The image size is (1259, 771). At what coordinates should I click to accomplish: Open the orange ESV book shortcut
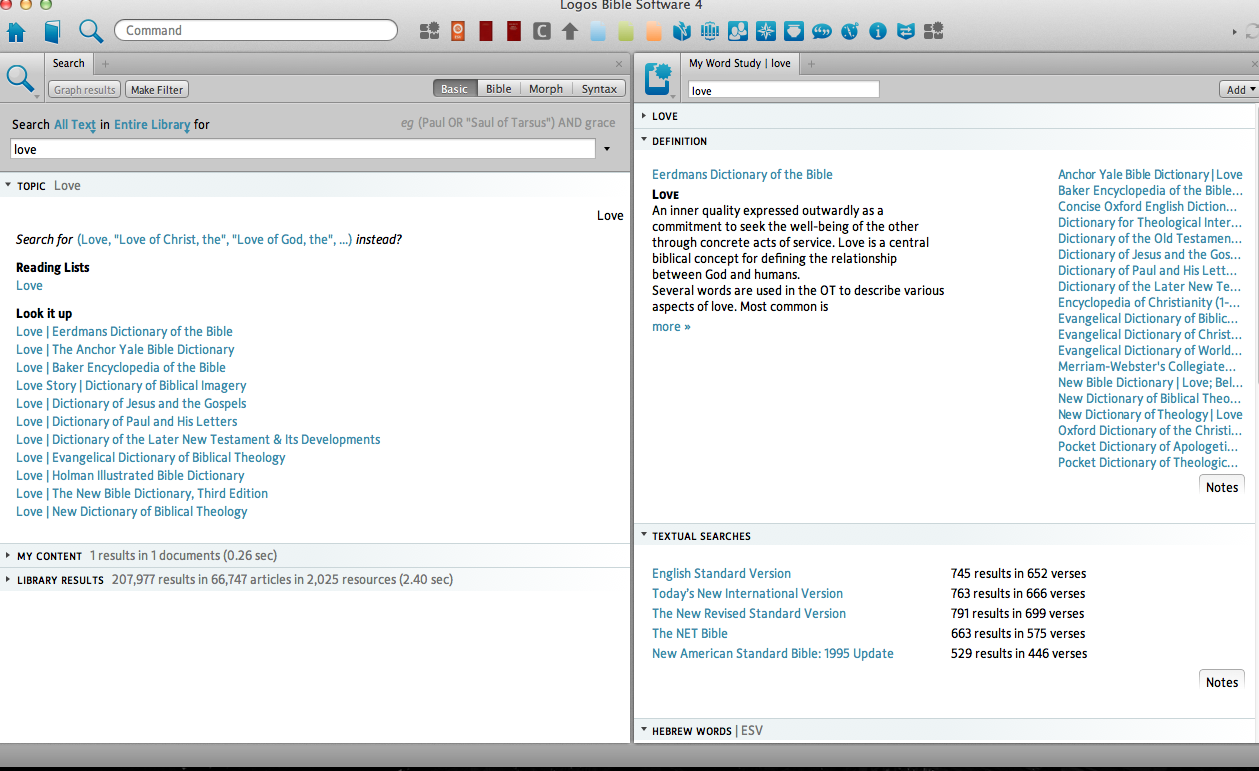click(458, 31)
